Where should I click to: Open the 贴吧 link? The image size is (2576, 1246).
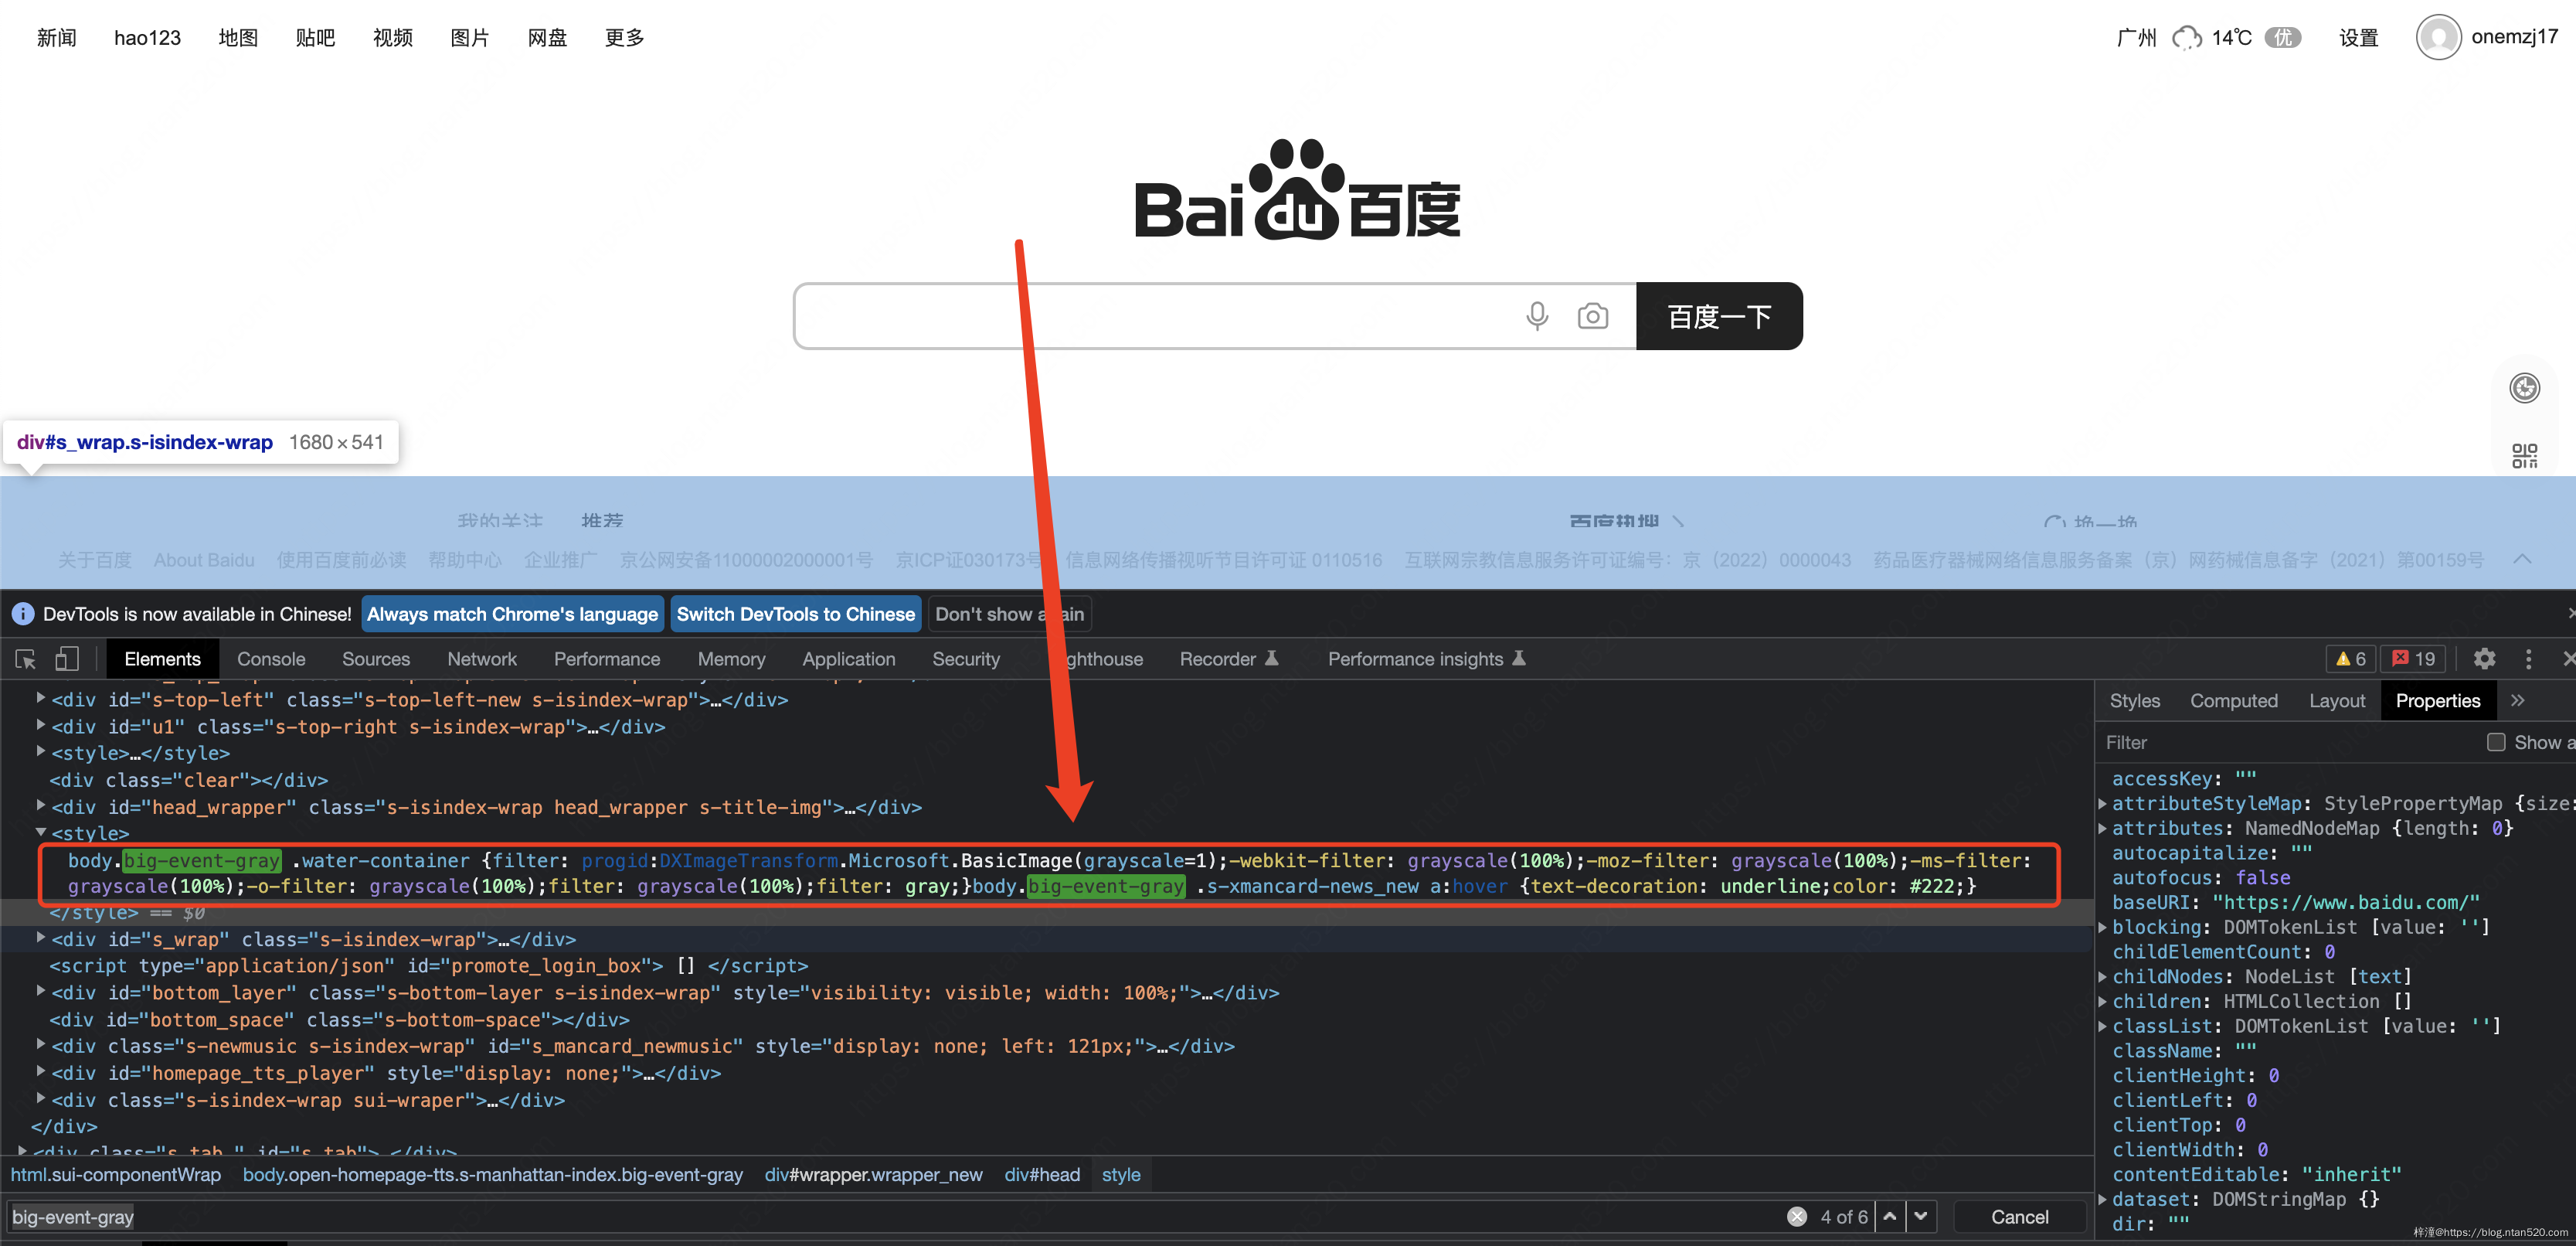[x=315, y=38]
